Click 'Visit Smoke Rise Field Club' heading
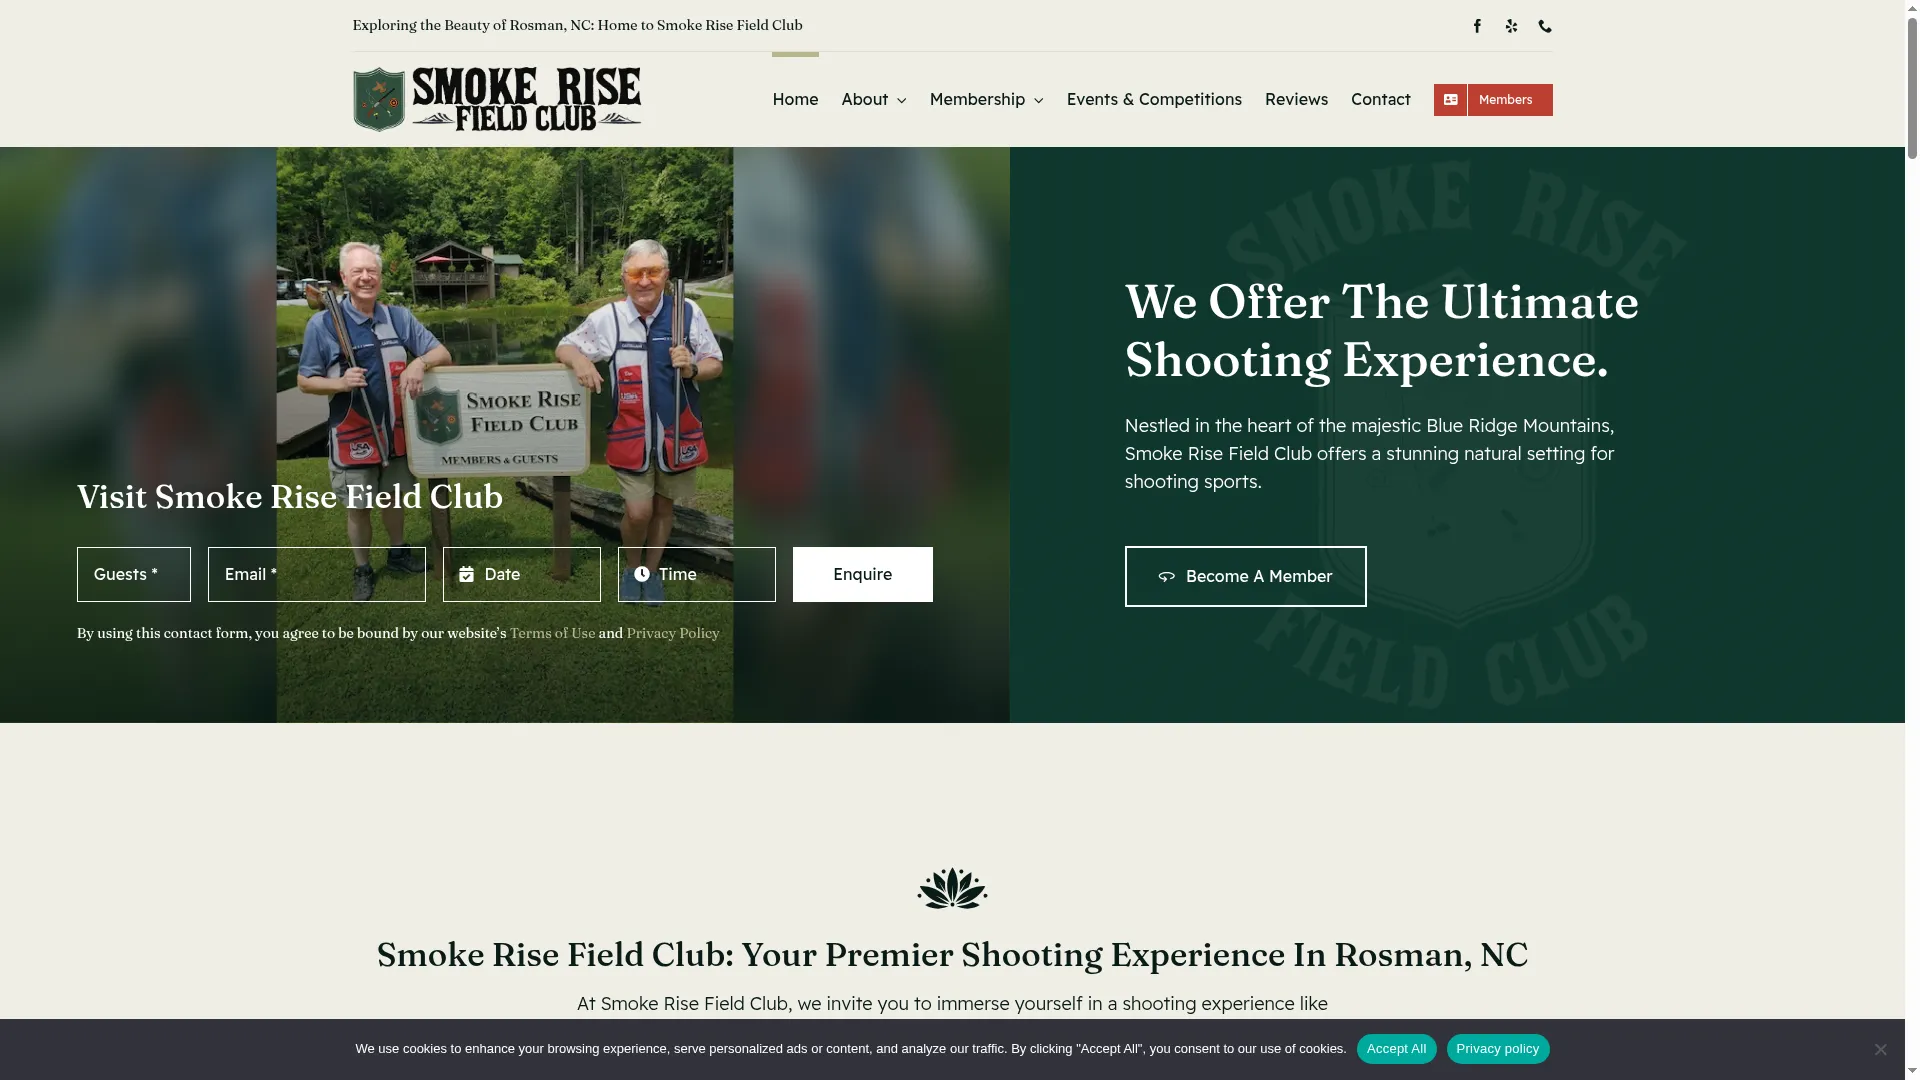The height and width of the screenshot is (1080, 1920). (290, 497)
